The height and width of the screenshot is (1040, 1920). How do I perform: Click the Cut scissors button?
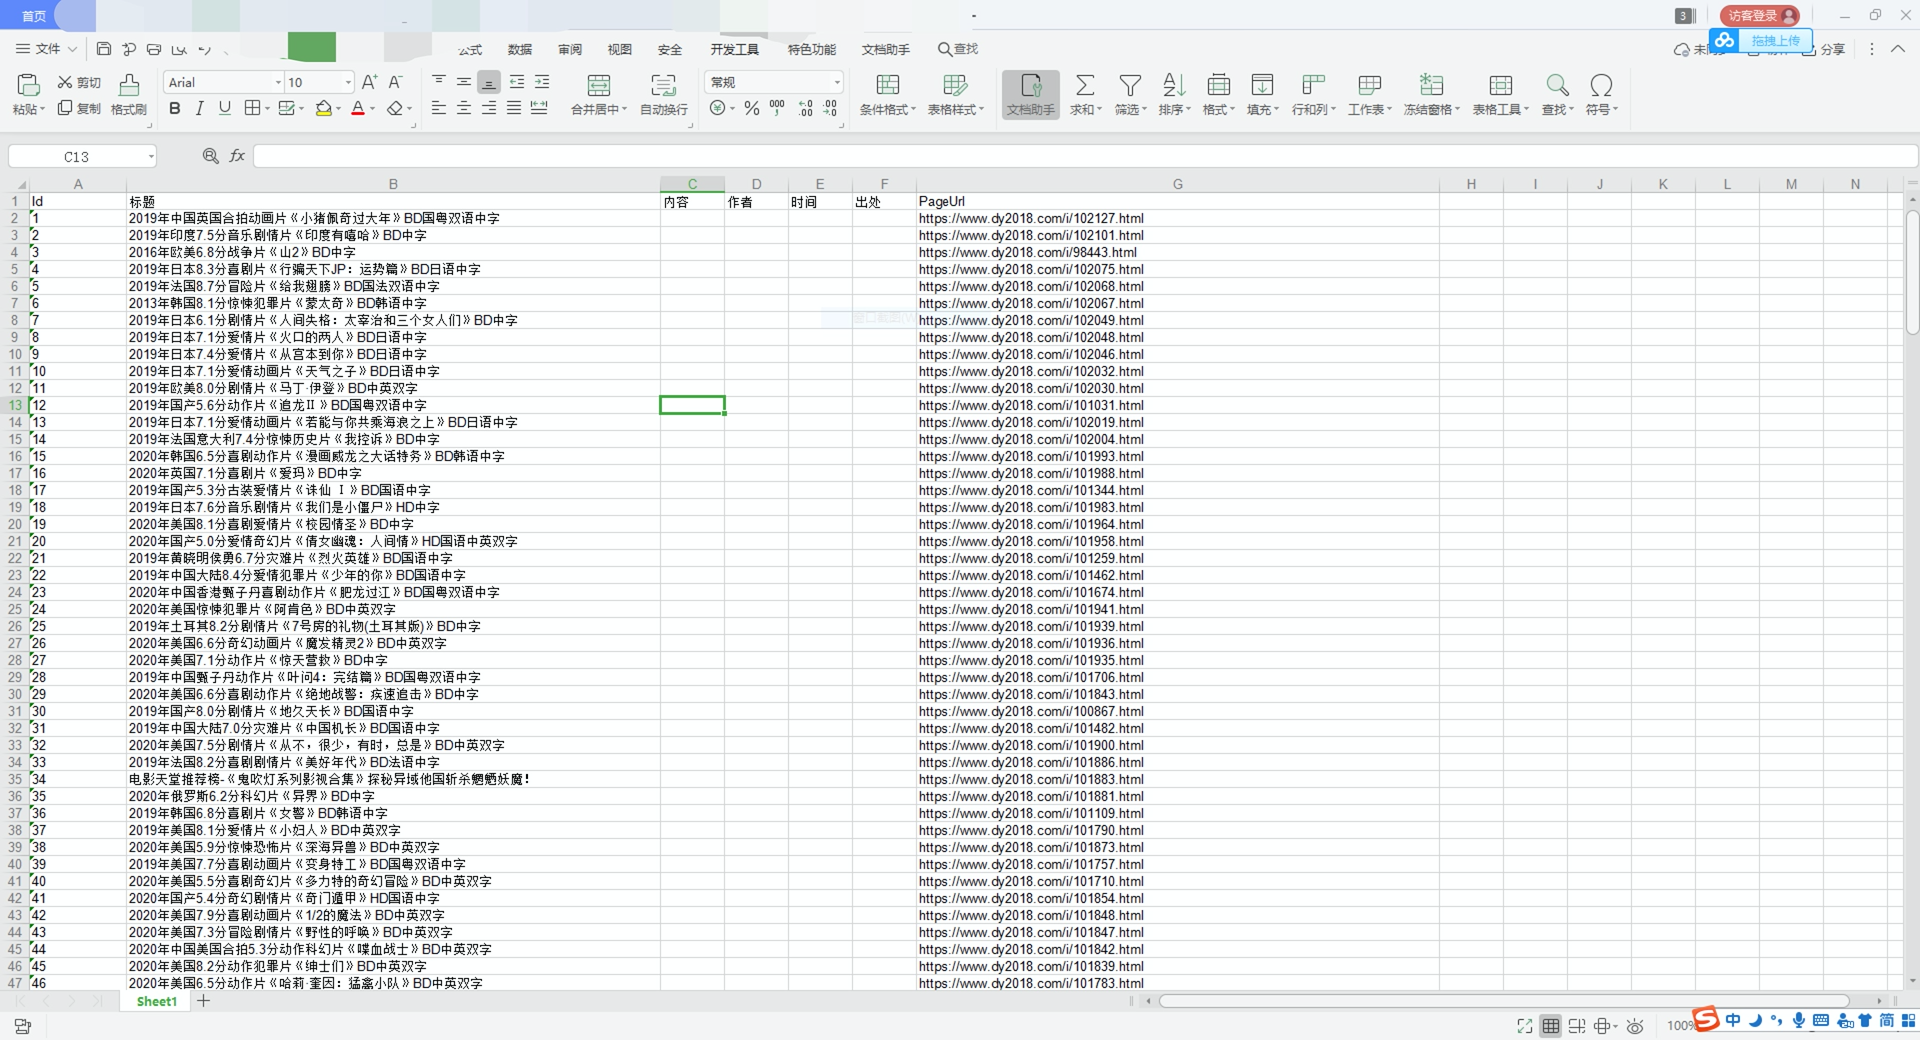click(x=79, y=82)
